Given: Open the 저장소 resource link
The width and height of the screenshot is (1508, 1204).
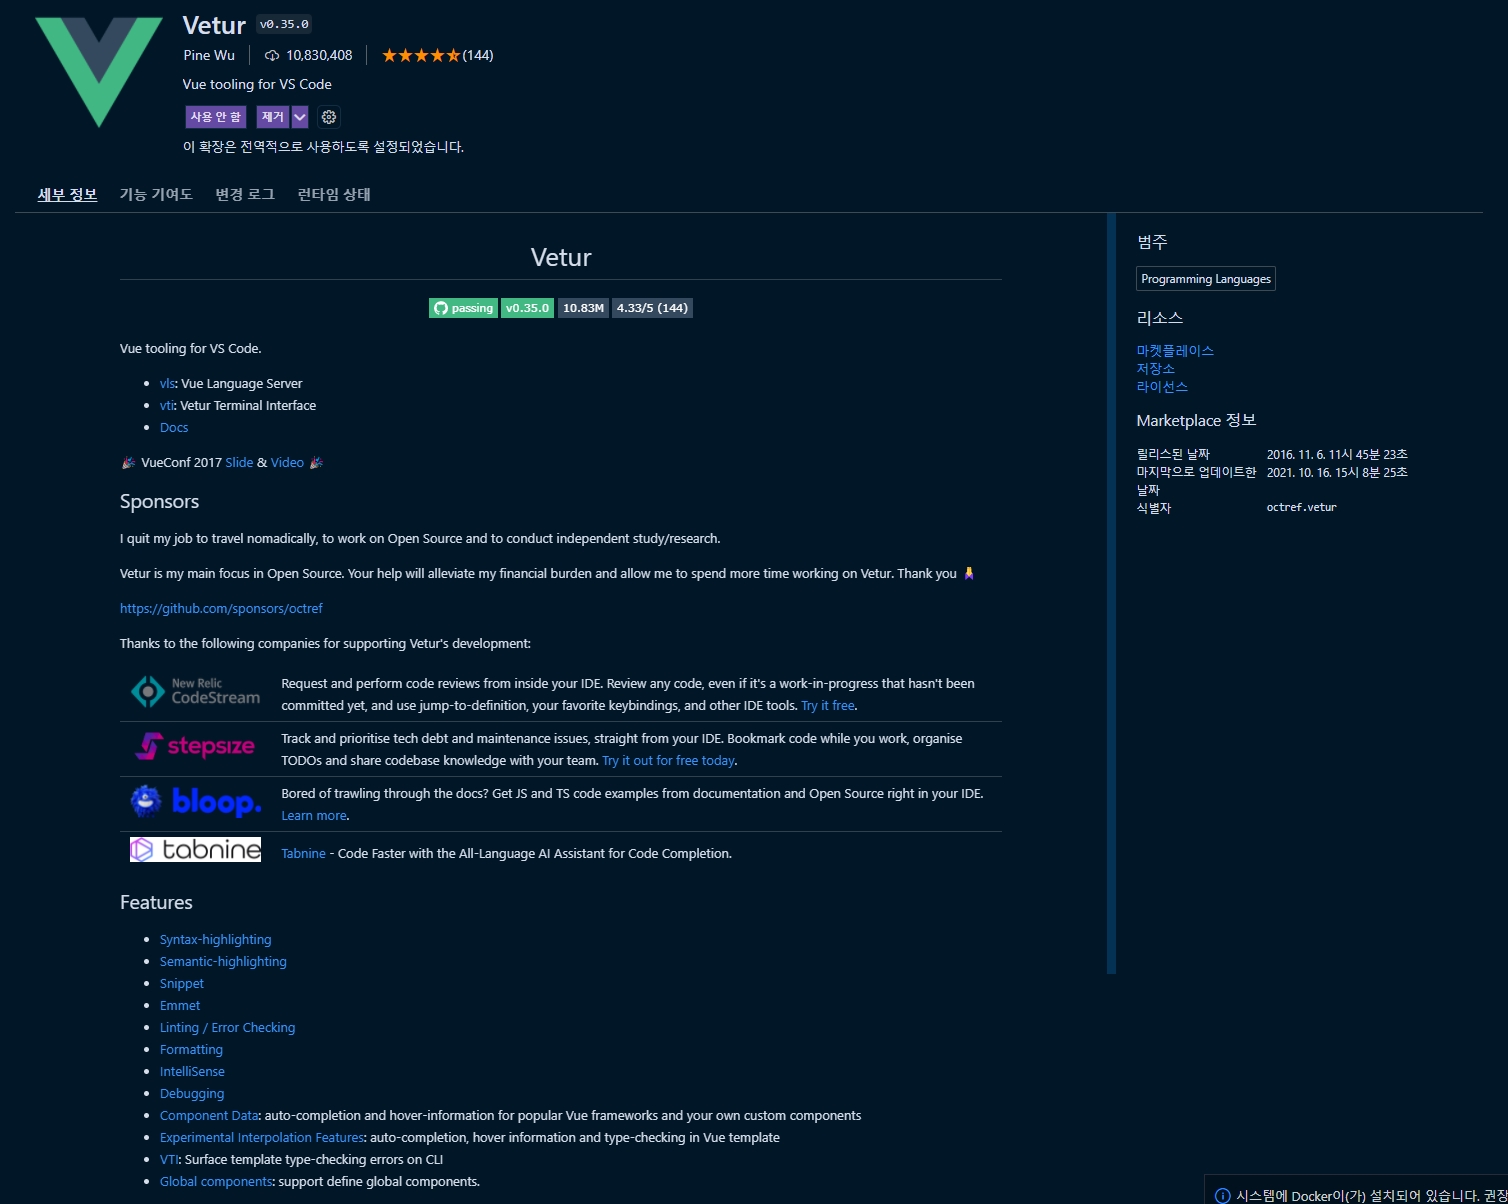Looking at the screenshot, I should (1155, 368).
